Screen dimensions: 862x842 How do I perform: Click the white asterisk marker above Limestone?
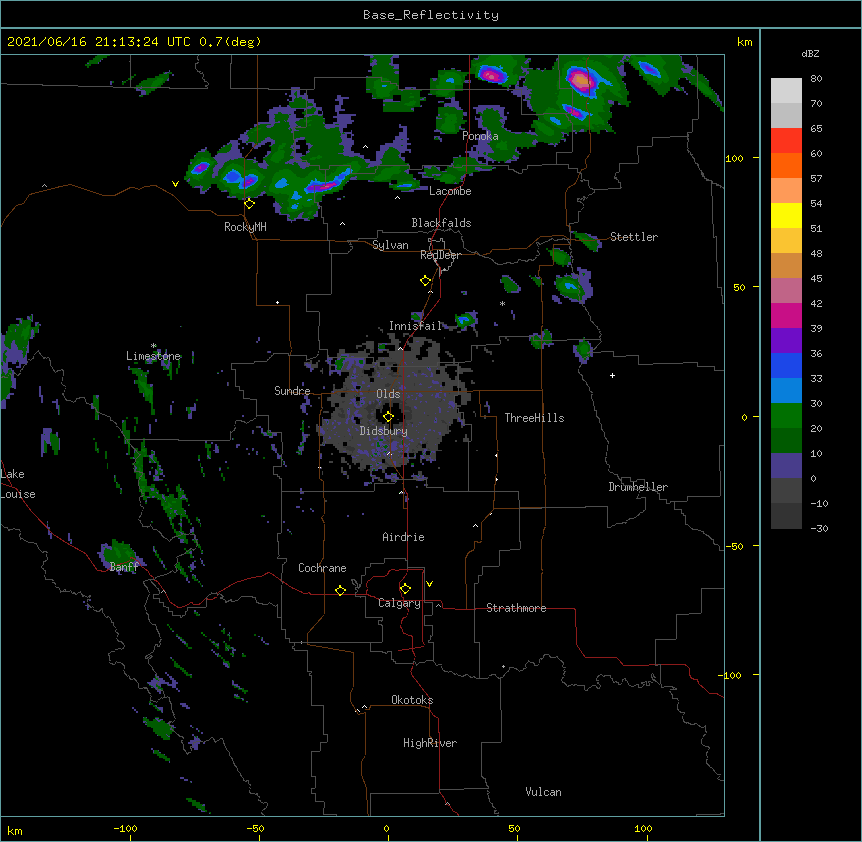tap(153, 346)
